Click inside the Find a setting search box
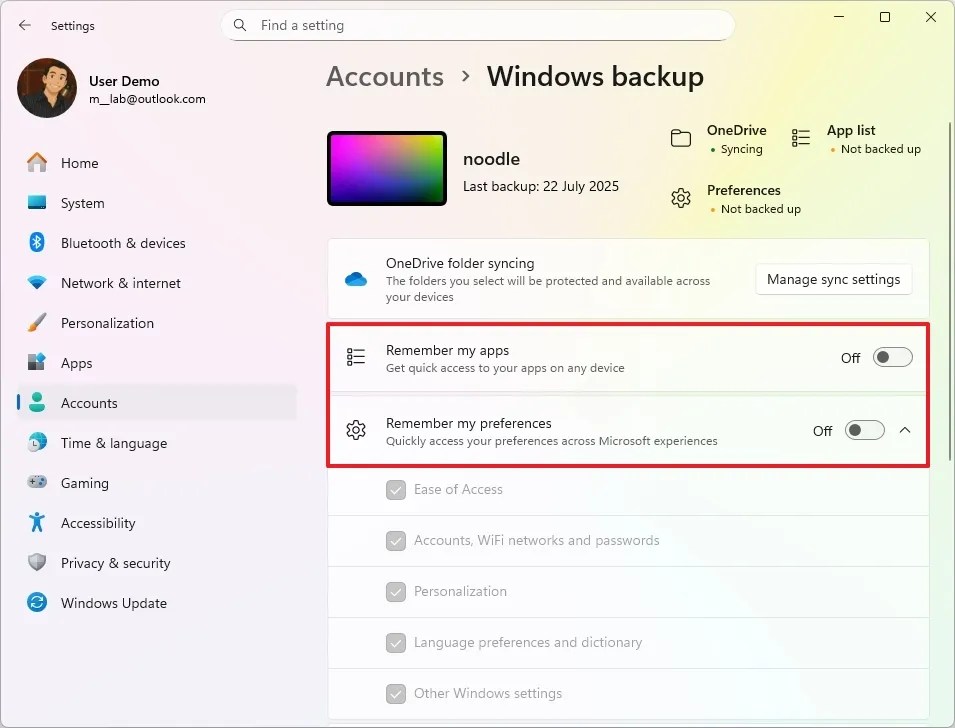955x728 pixels. pos(478,25)
